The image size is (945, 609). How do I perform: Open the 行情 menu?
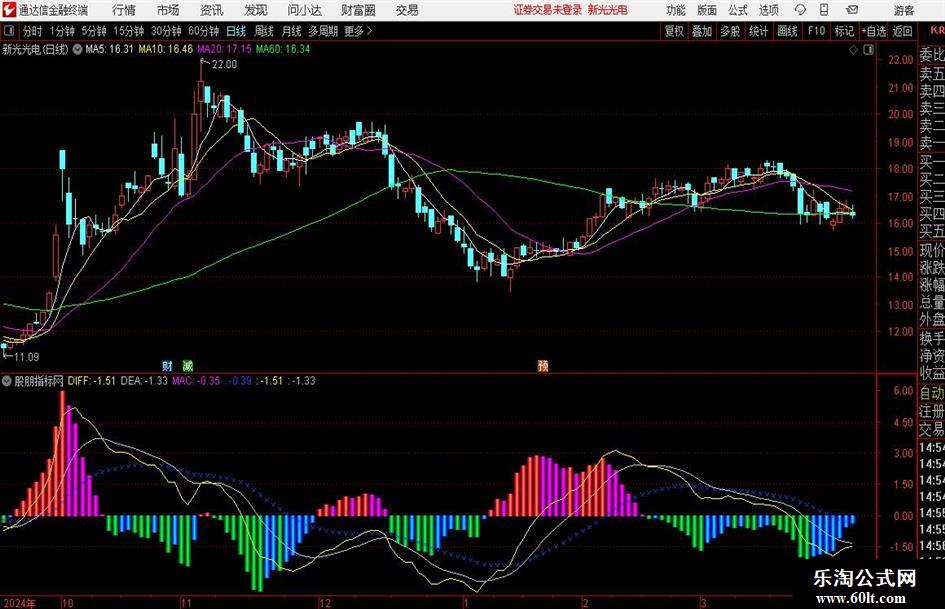coord(124,10)
